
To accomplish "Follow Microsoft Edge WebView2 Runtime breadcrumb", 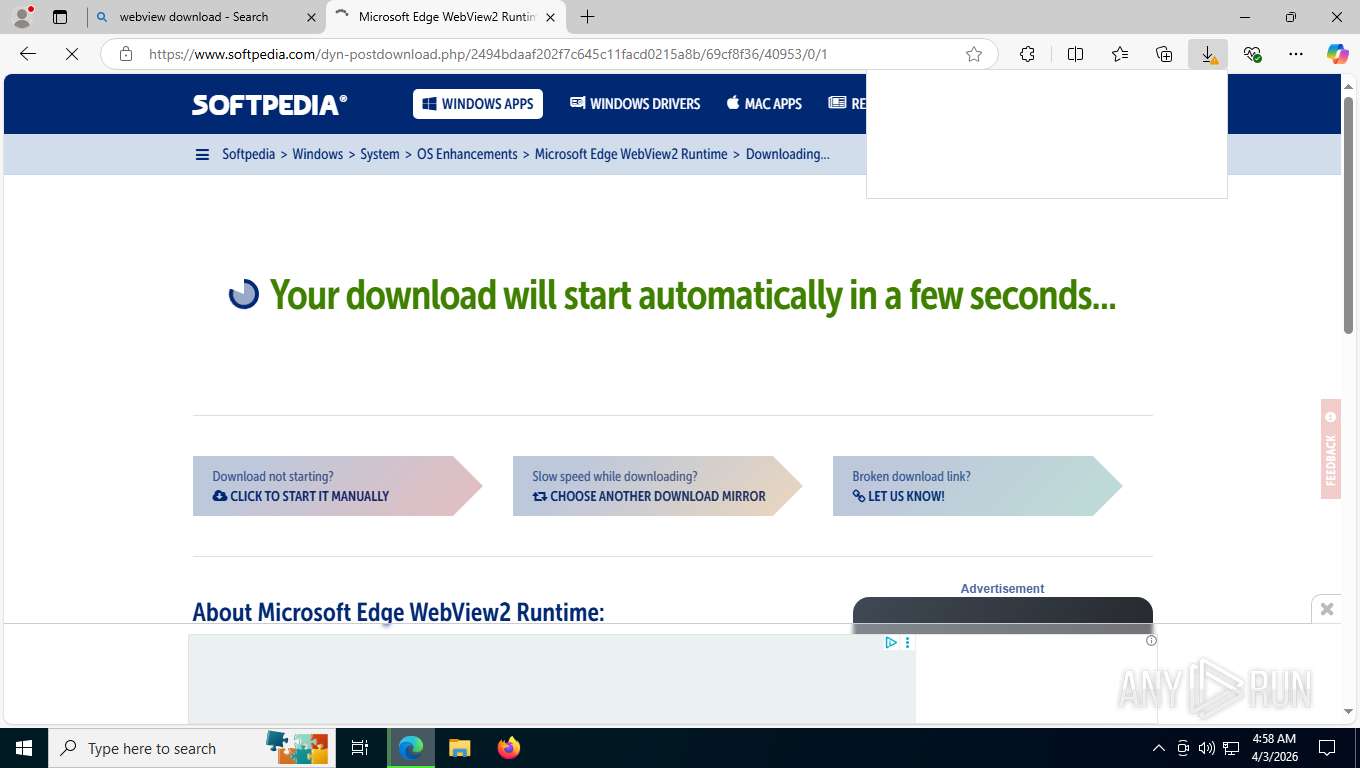I will coord(631,154).
